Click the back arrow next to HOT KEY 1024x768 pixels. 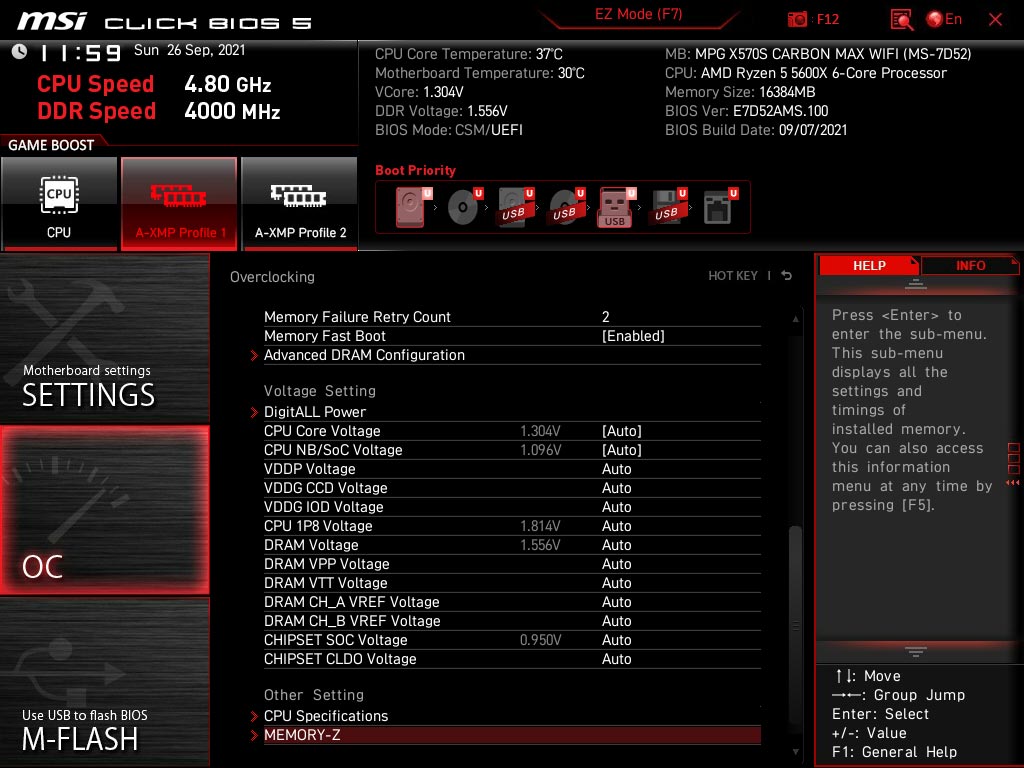787,276
